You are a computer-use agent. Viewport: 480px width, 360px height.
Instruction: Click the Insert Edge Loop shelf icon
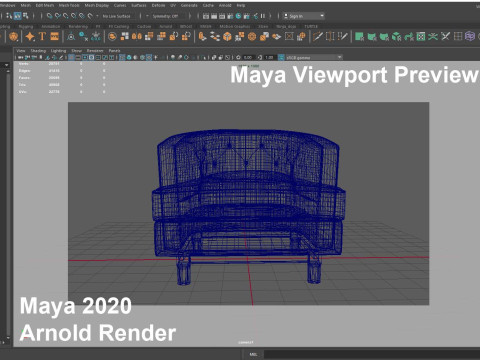(x=330, y=36)
